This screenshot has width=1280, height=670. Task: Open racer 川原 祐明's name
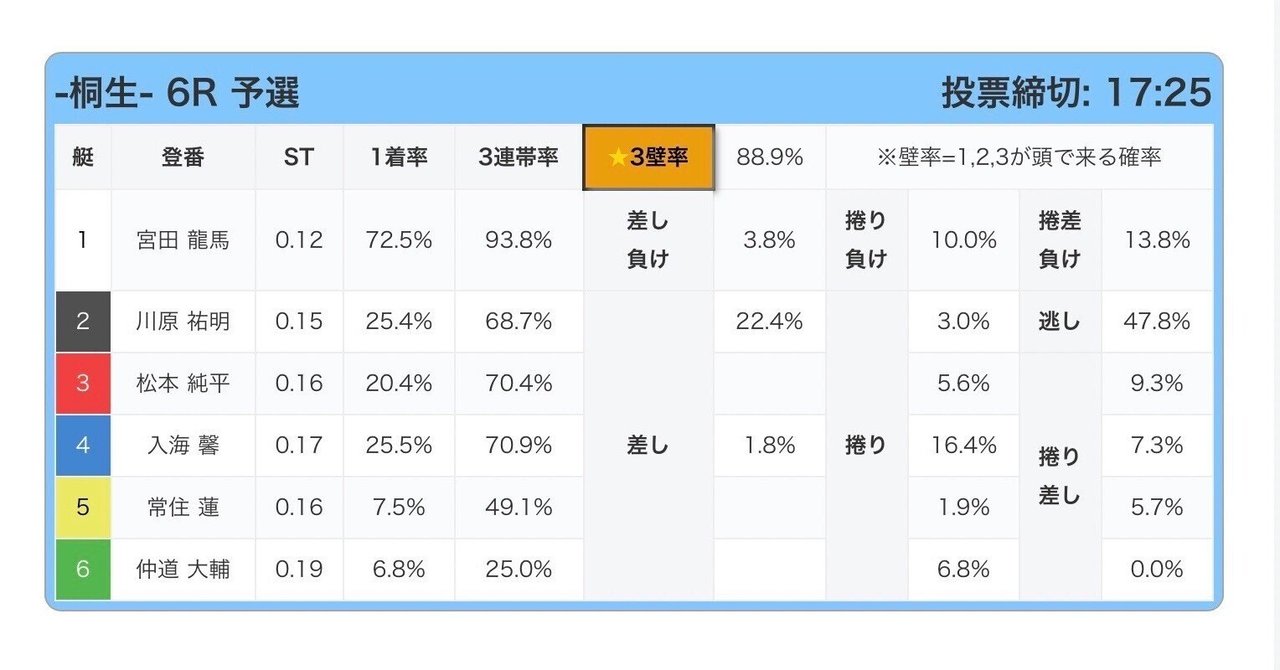point(183,321)
